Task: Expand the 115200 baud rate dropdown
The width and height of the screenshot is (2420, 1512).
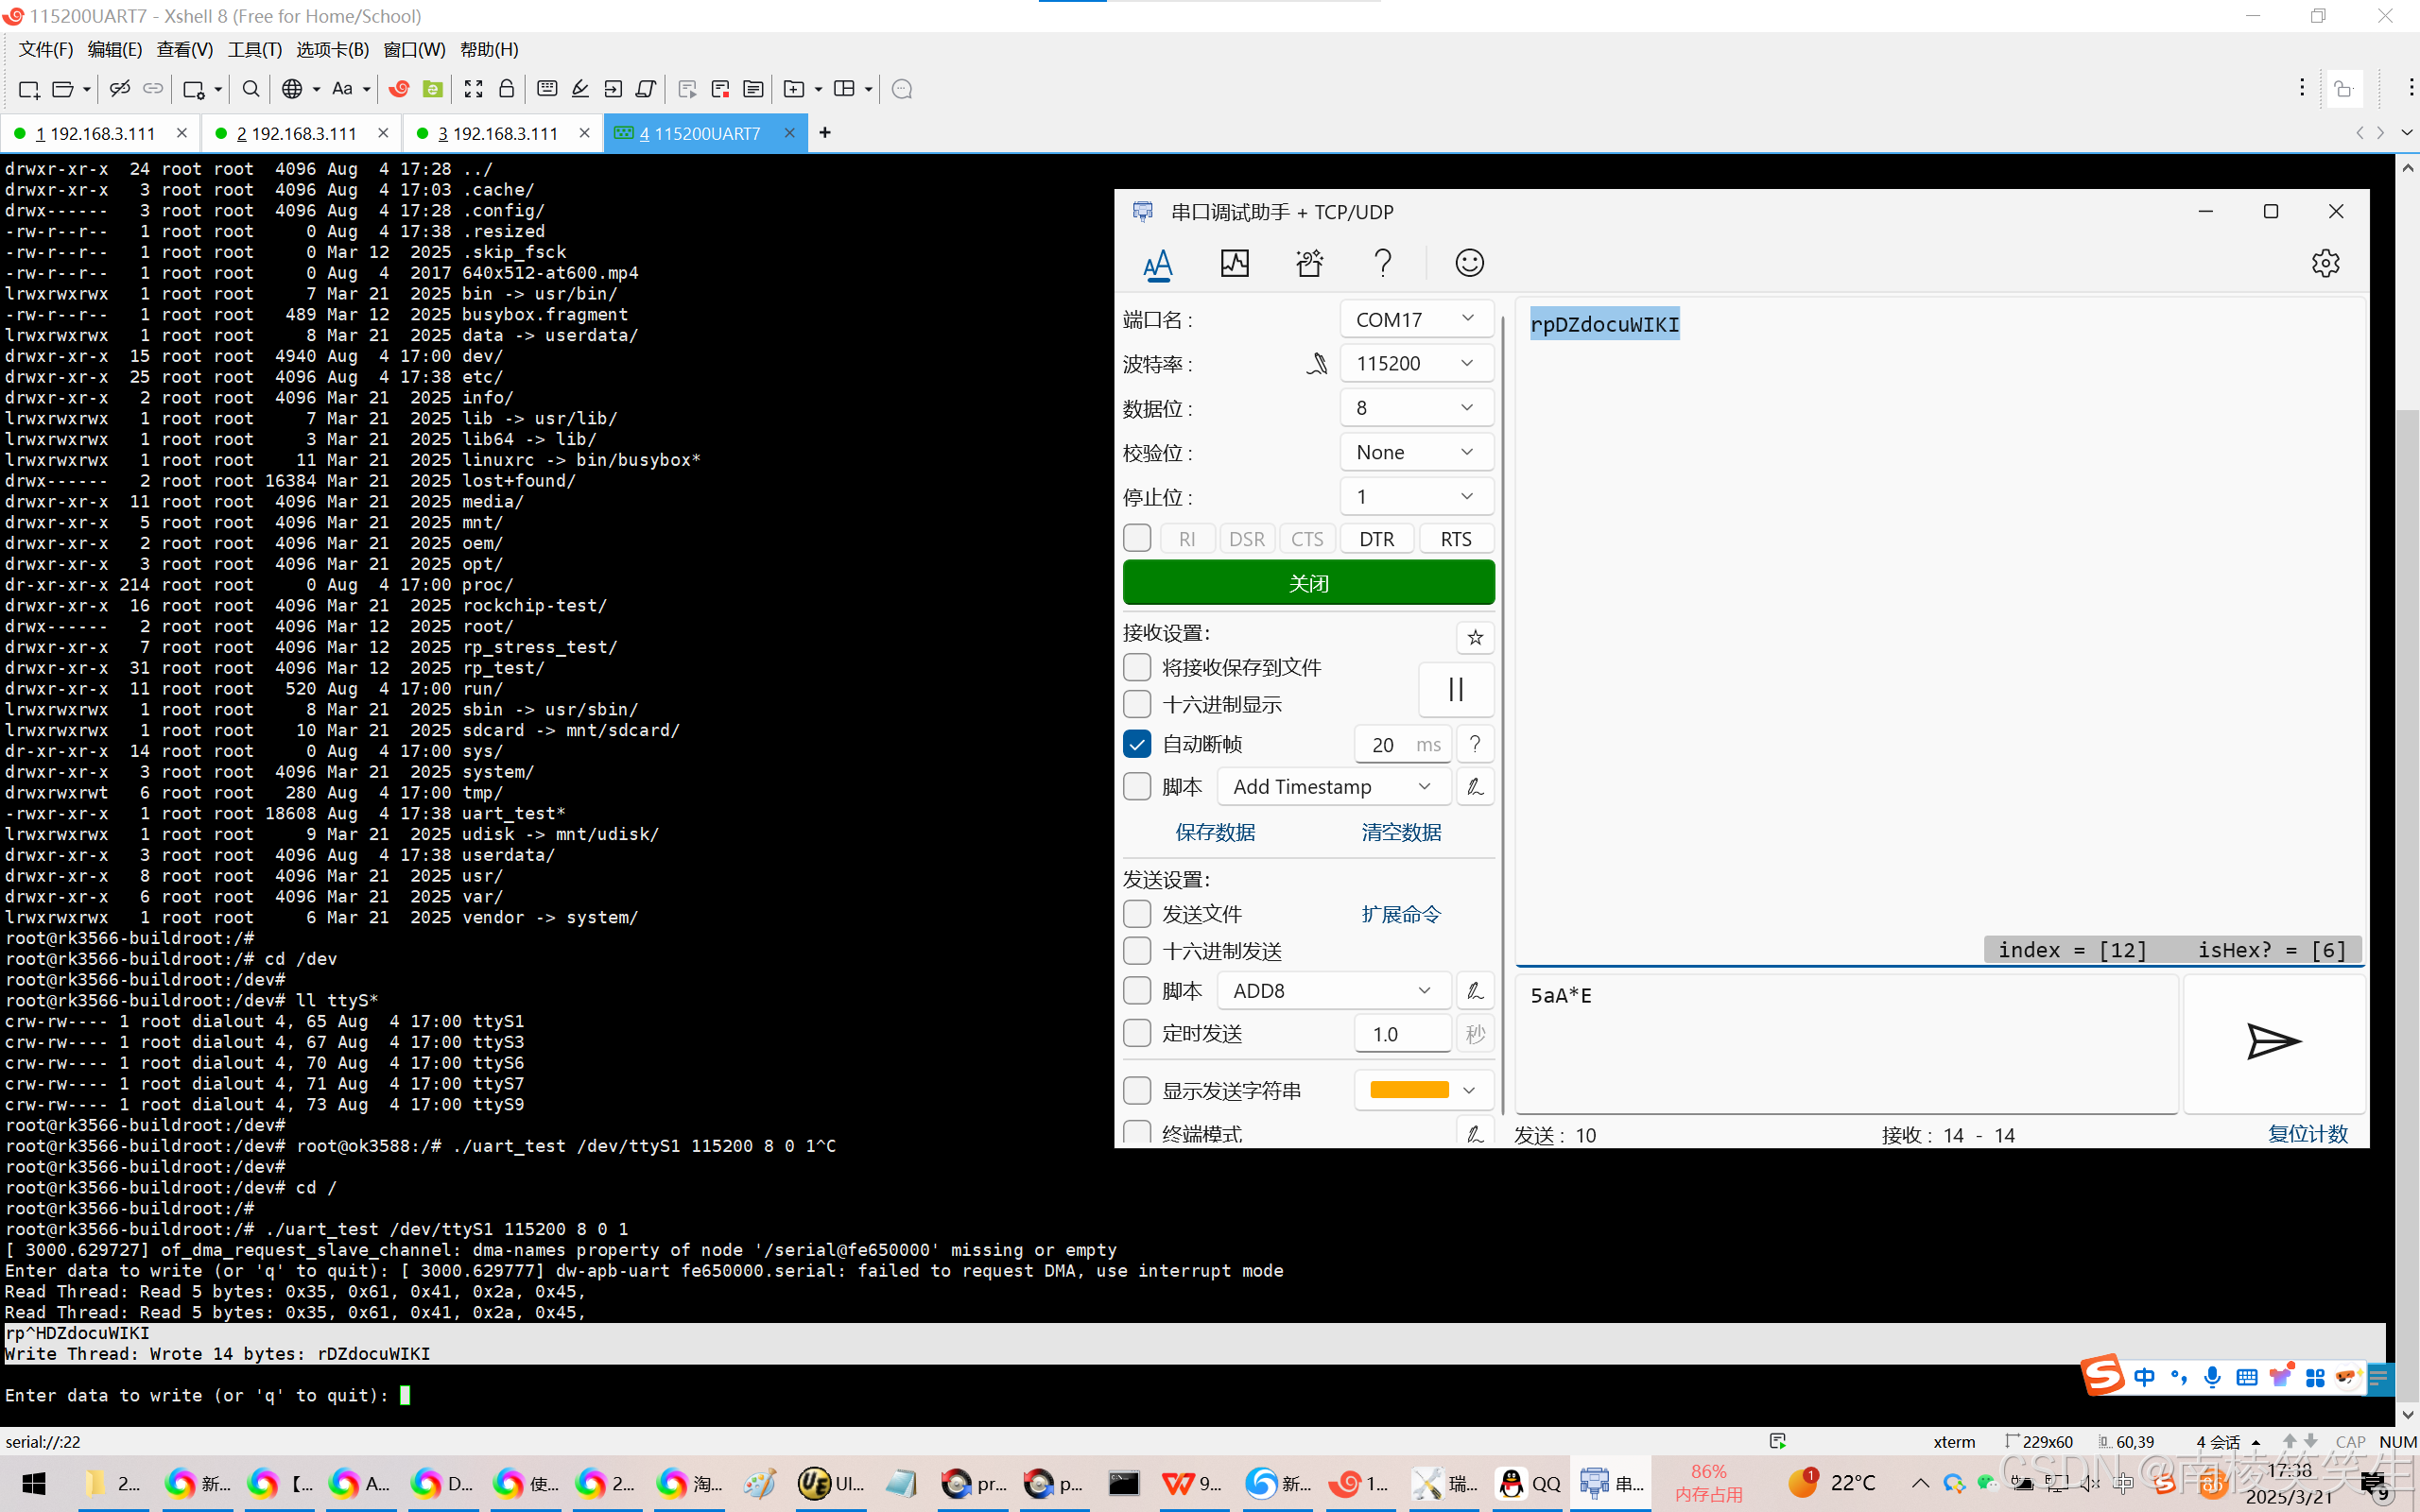Action: click(1415, 363)
